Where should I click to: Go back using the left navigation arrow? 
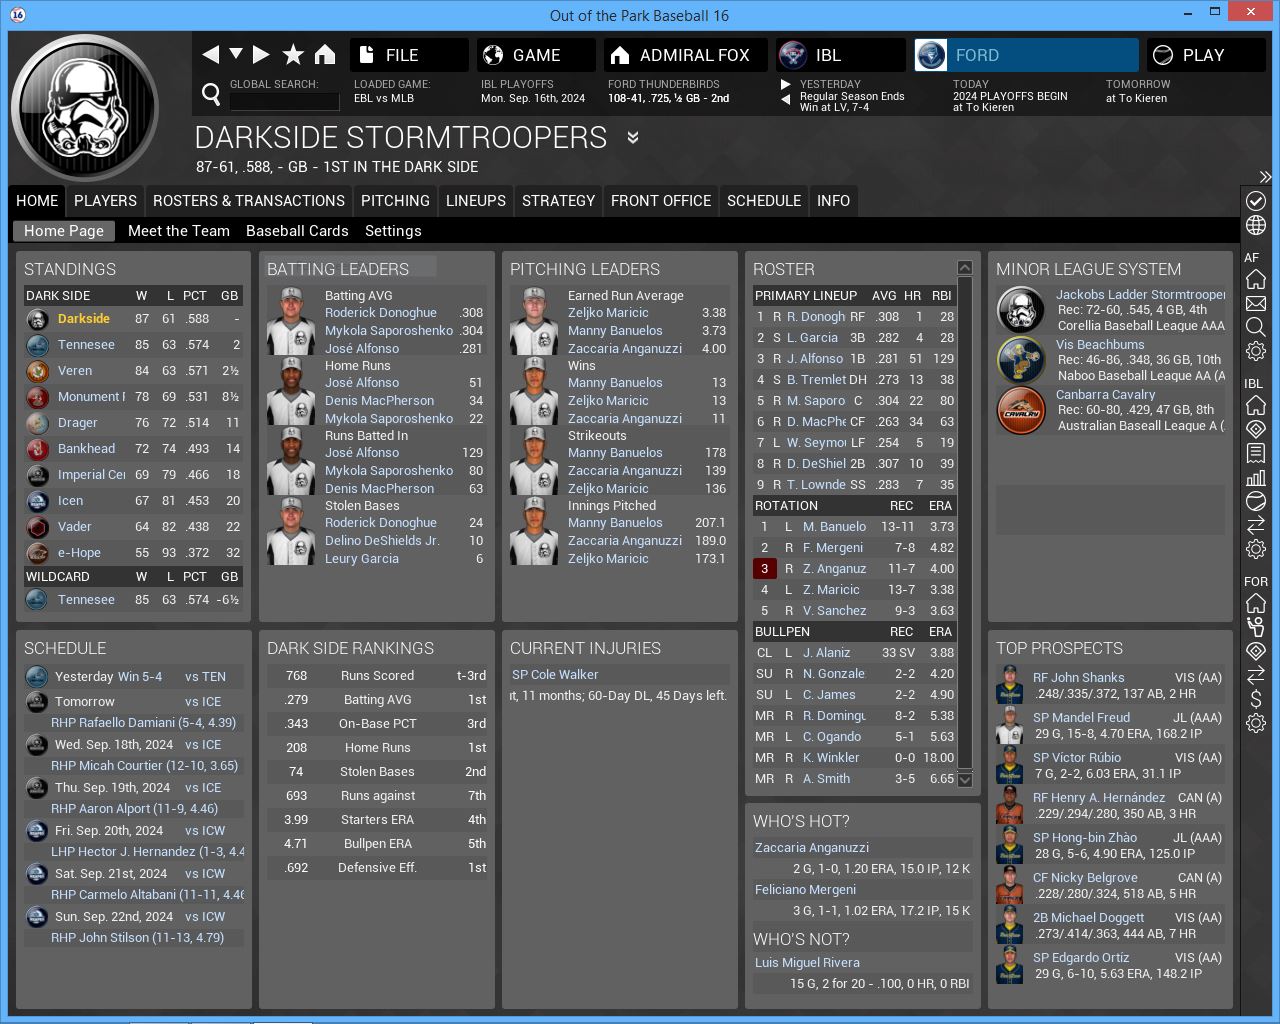[x=211, y=55]
